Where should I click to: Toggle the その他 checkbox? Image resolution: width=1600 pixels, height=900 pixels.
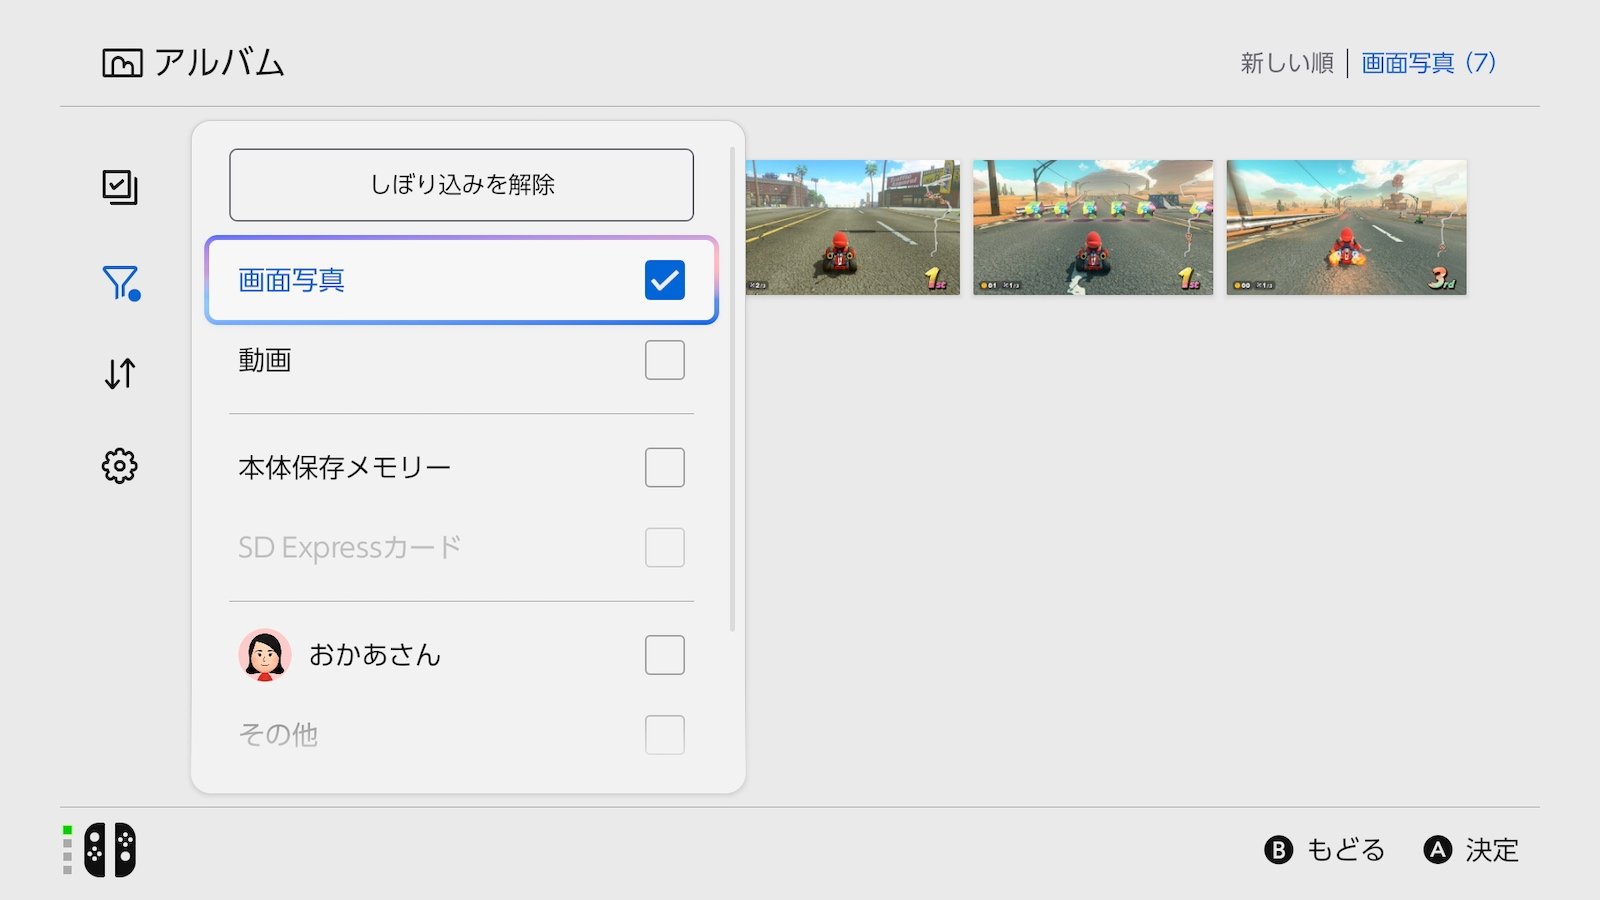pos(665,735)
